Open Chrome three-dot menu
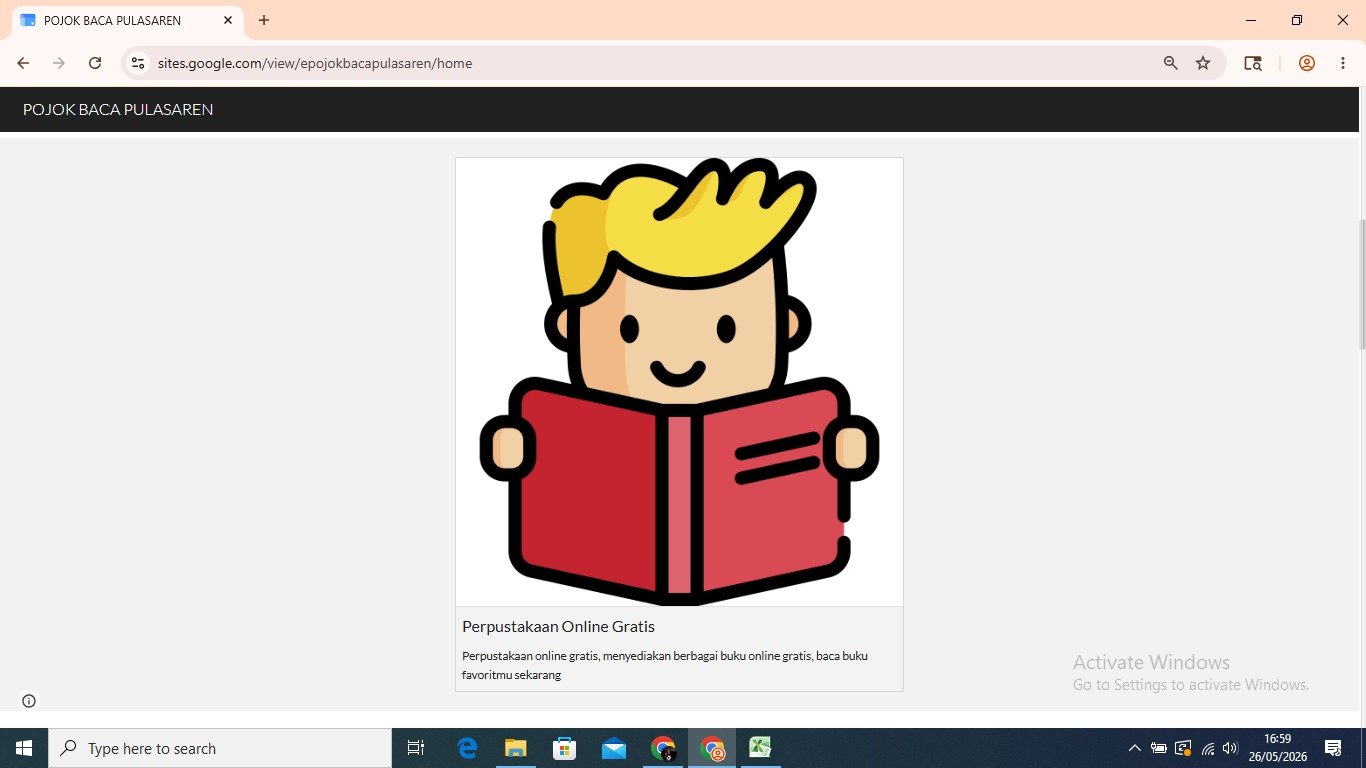The image size is (1366, 768). [1342, 63]
